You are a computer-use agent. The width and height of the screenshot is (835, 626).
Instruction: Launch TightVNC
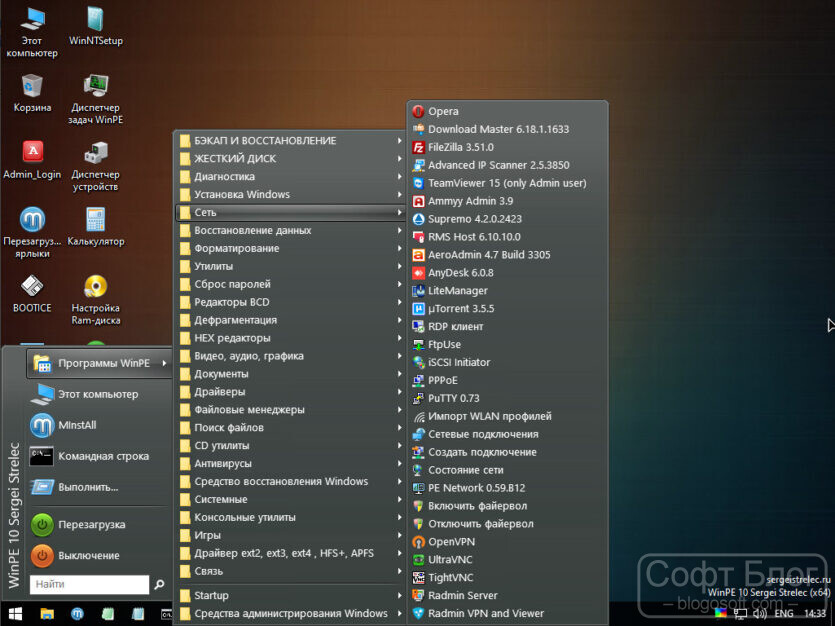click(507, 578)
